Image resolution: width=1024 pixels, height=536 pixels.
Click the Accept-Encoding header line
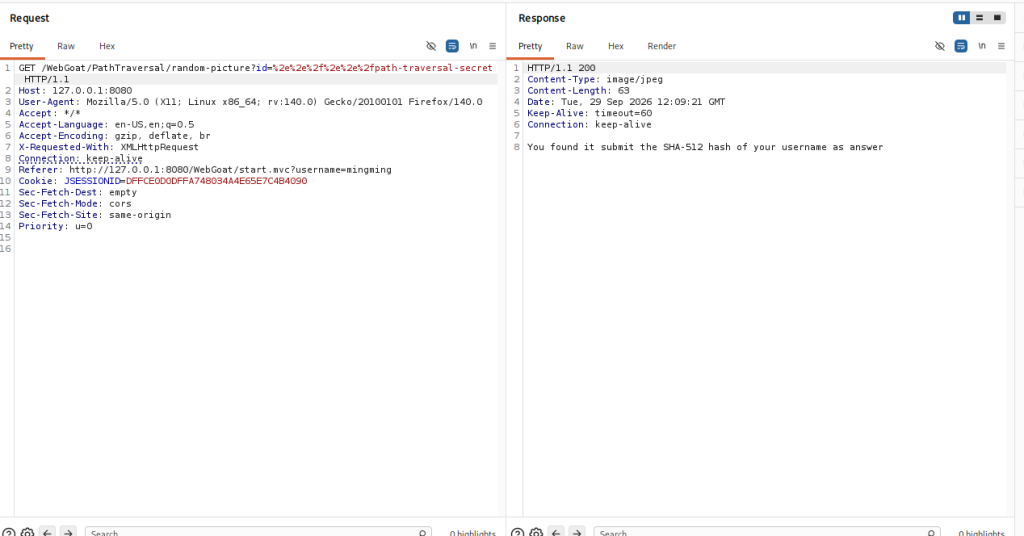[x=114, y=136]
